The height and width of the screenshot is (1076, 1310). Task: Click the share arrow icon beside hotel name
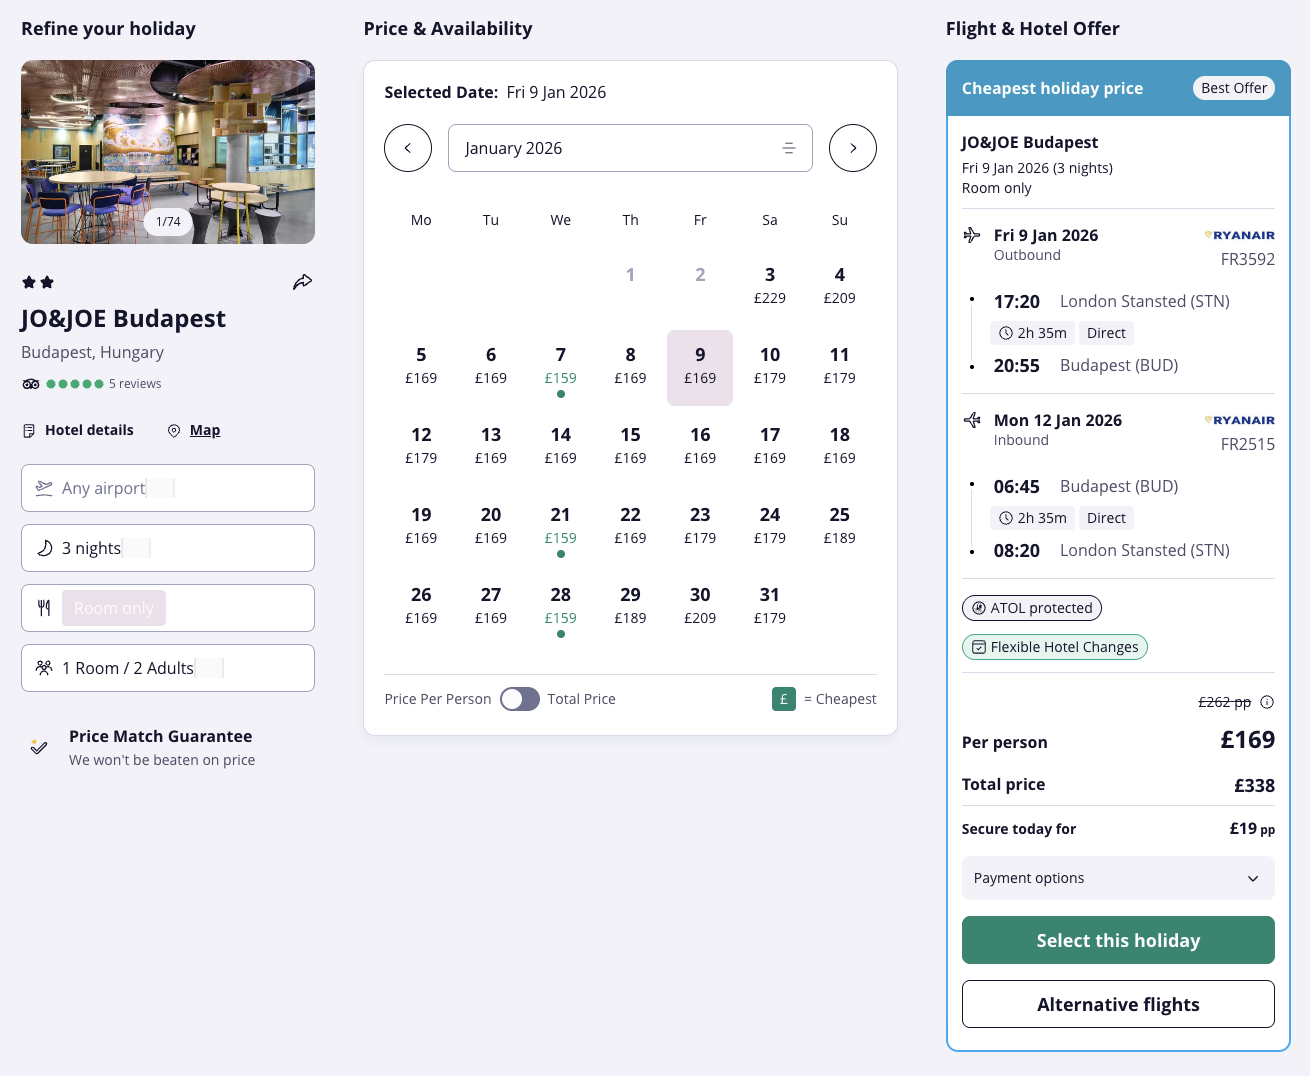pyautogui.click(x=302, y=282)
